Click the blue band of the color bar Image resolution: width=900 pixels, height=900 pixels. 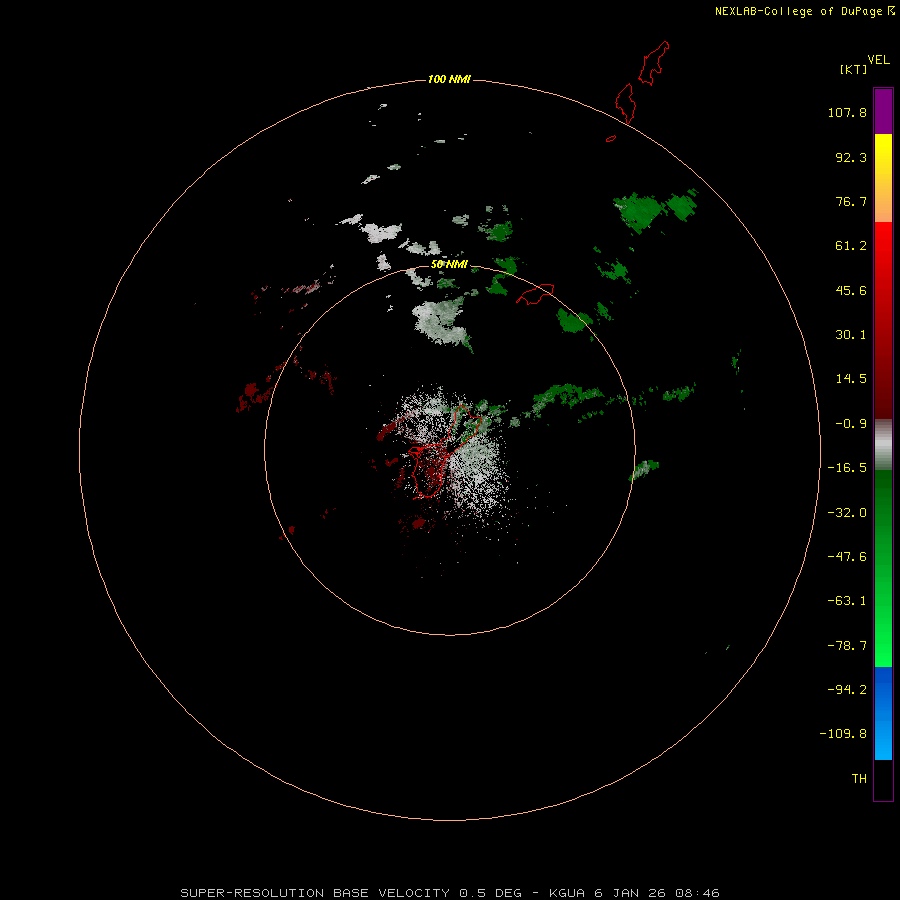883,713
